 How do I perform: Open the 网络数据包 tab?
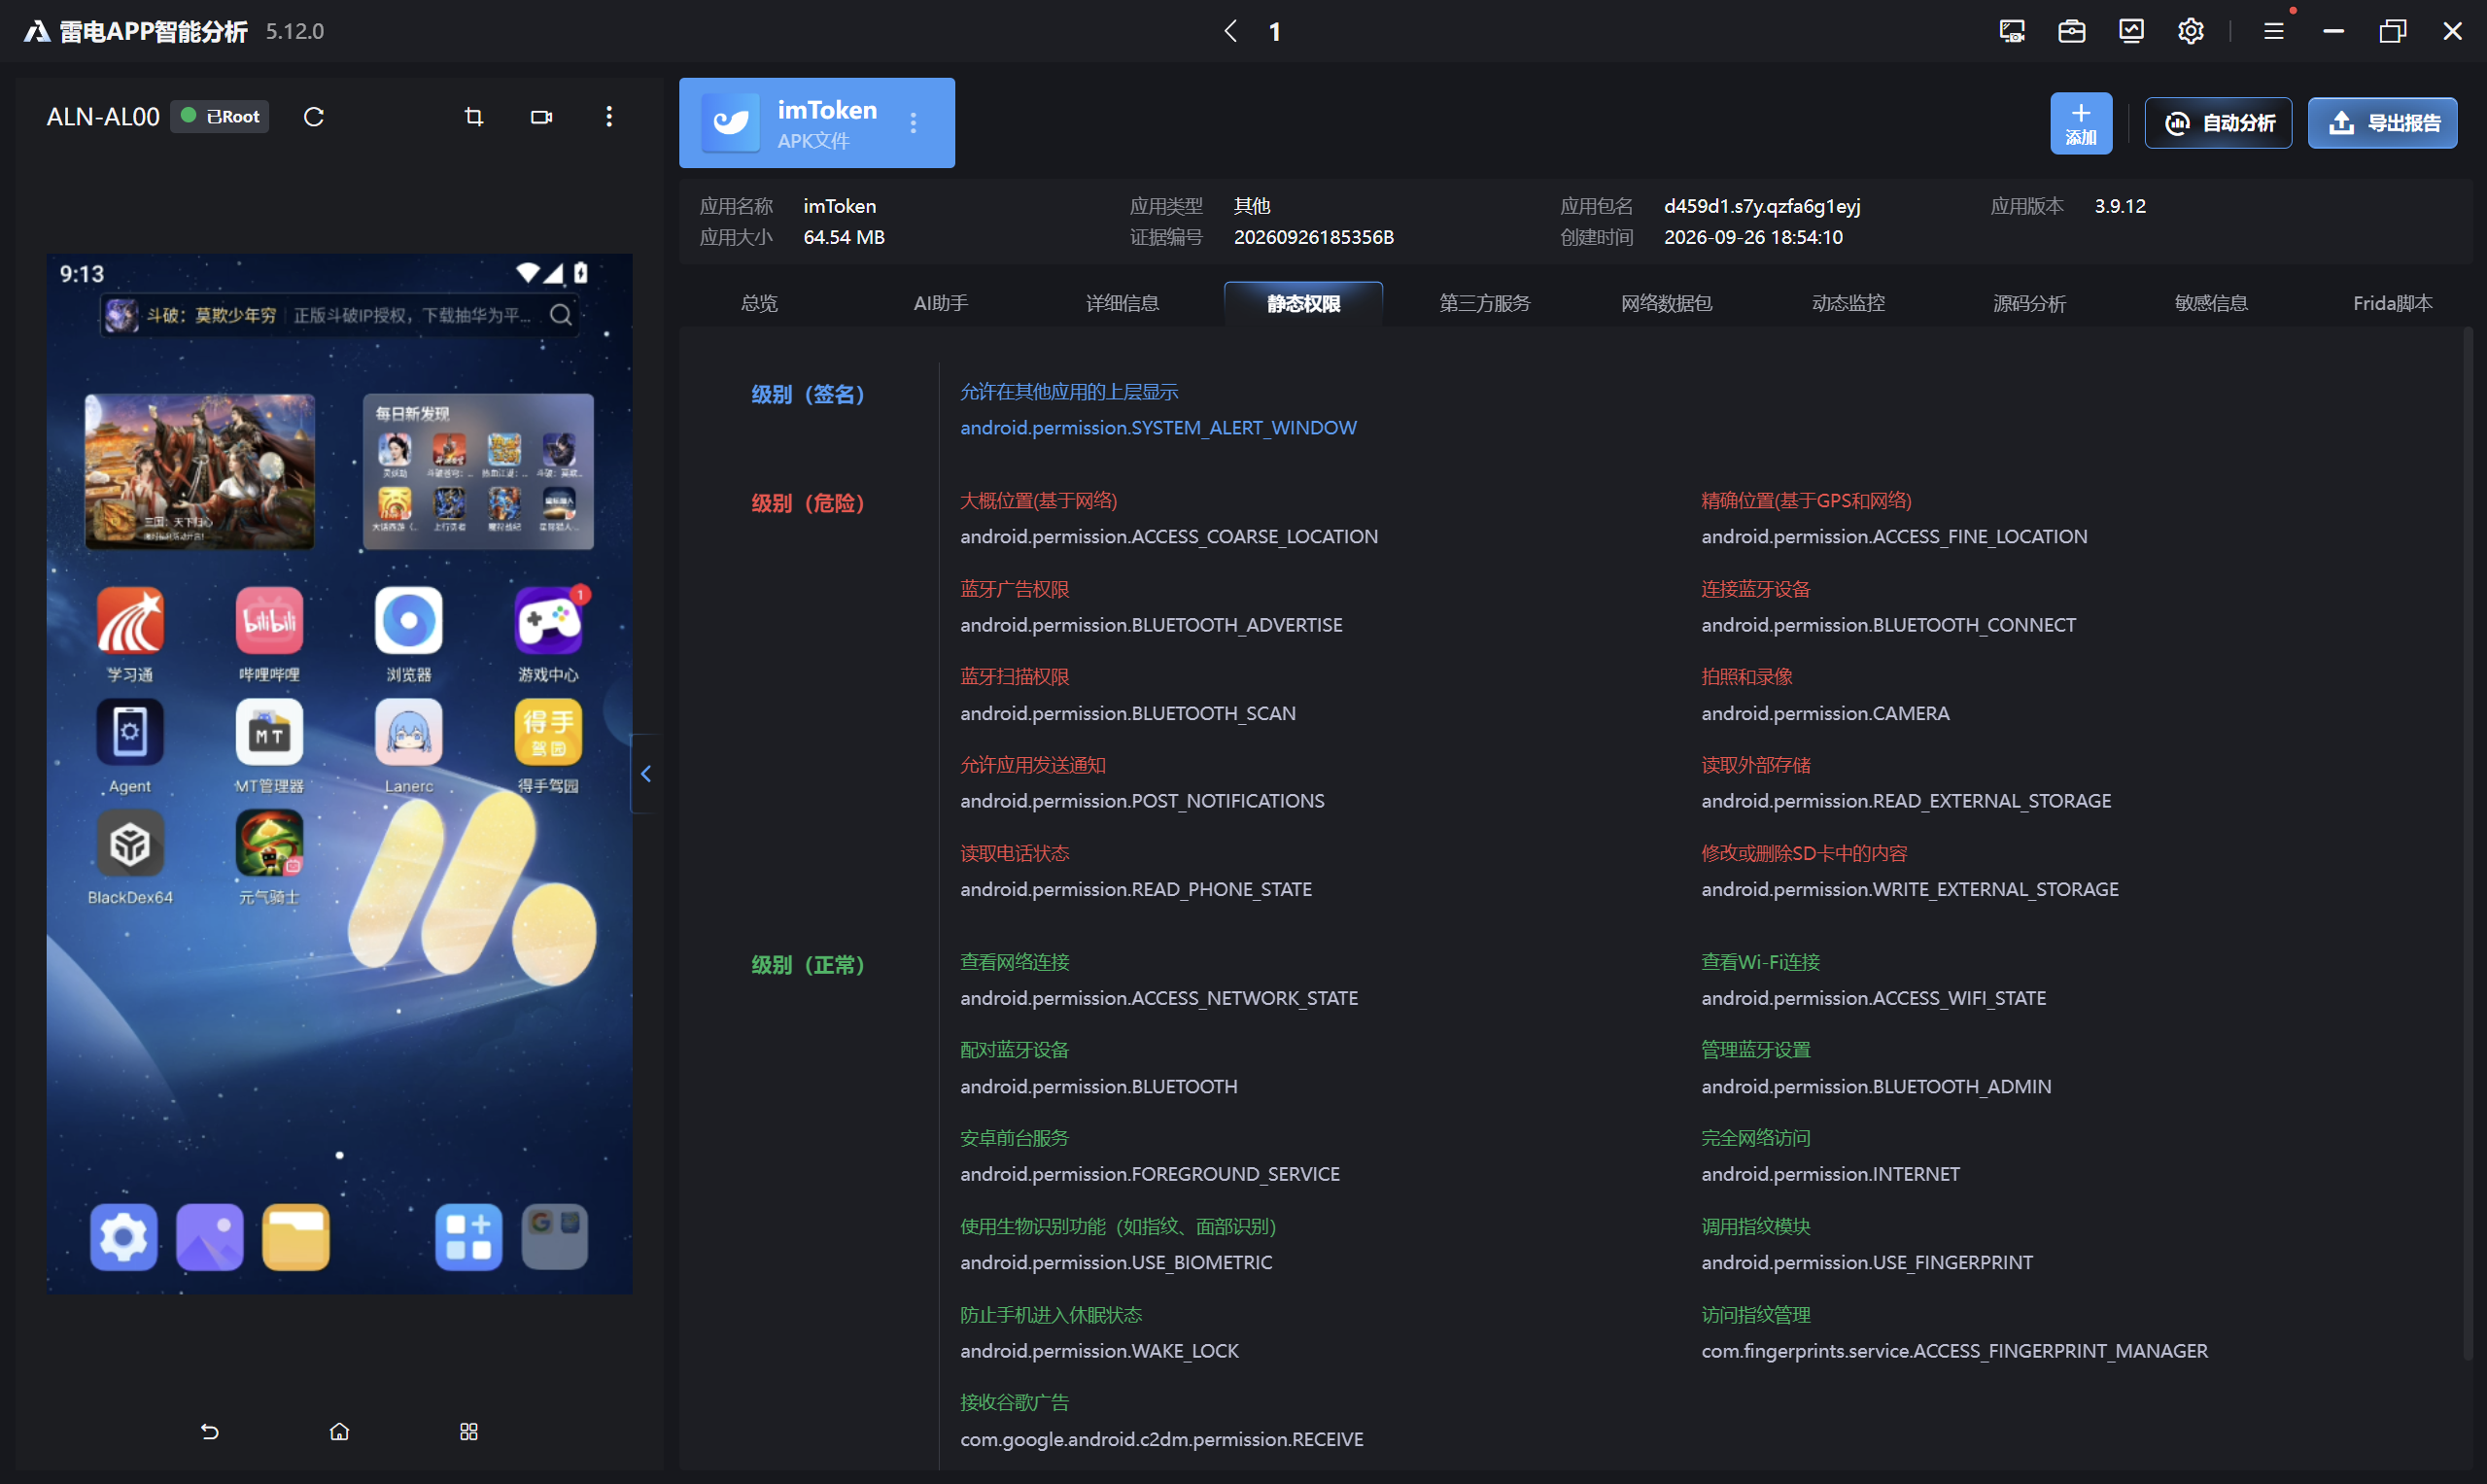tap(1666, 303)
